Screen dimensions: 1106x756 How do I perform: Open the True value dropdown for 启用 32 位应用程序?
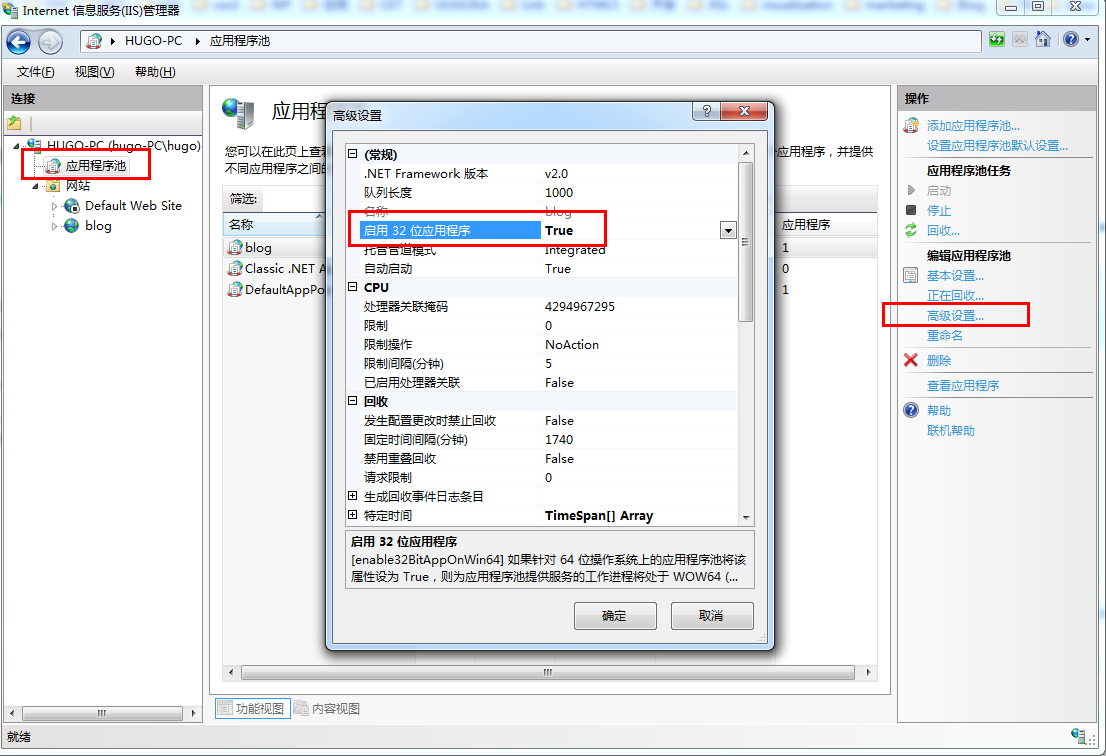click(728, 231)
